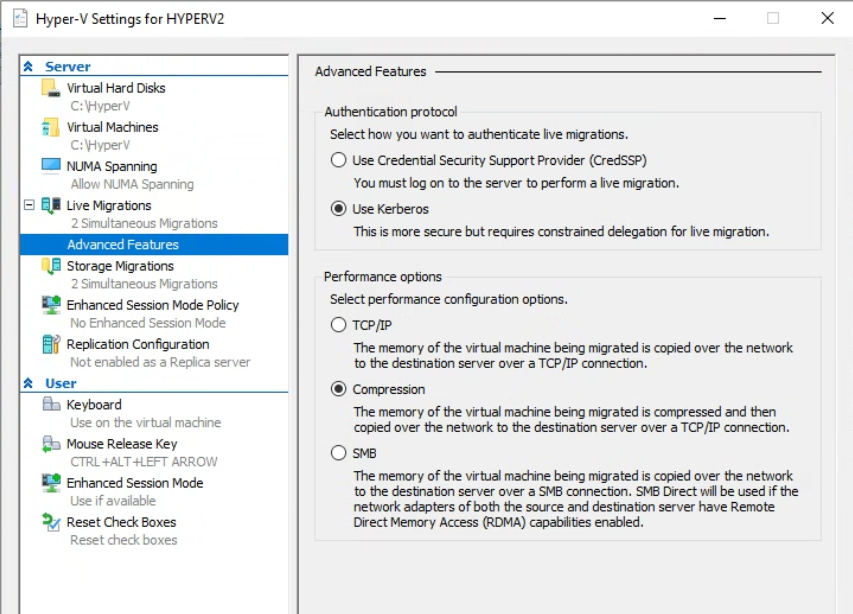The image size is (853, 614).
Task: Click the NUMA Spanning monitor icon
Action: pyautogui.click(x=51, y=165)
